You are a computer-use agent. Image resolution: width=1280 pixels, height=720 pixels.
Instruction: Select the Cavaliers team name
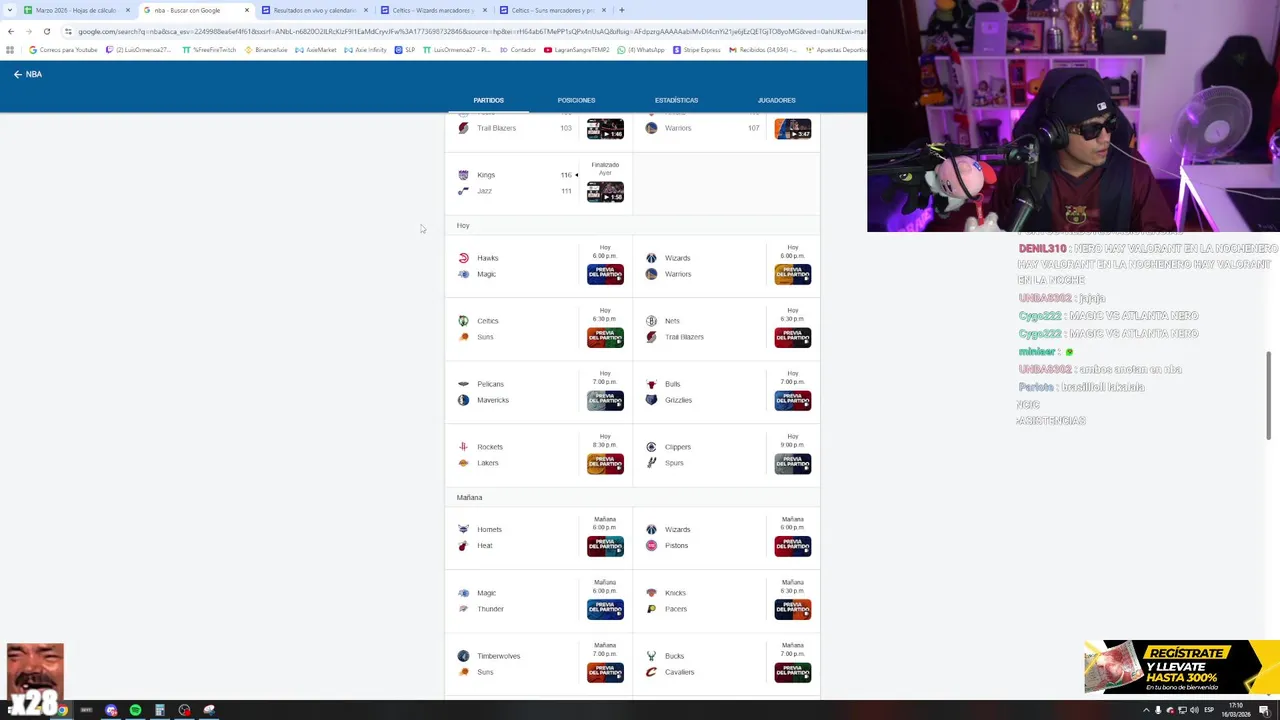(x=679, y=672)
